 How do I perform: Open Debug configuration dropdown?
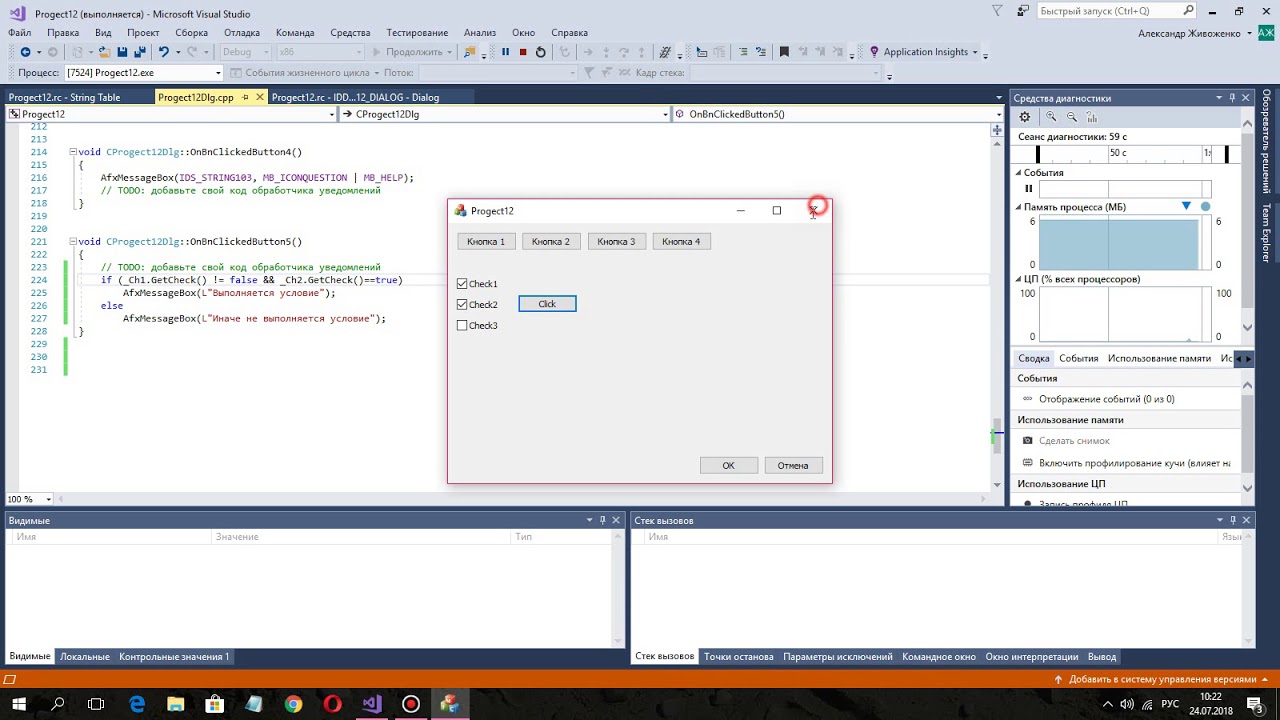click(x=244, y=52)
